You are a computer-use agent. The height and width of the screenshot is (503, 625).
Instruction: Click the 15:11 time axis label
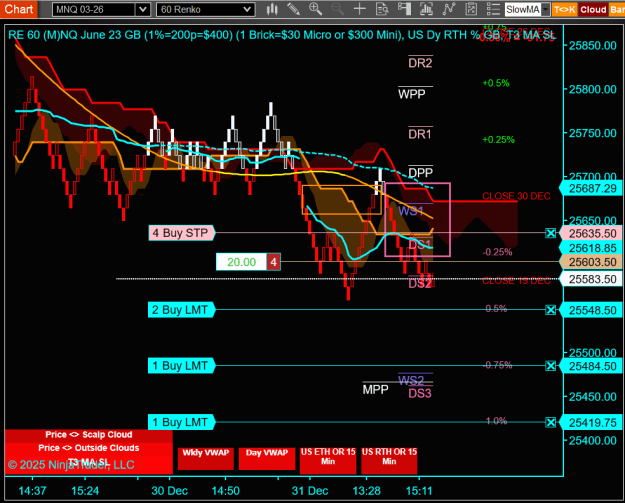tap(419, 491)
